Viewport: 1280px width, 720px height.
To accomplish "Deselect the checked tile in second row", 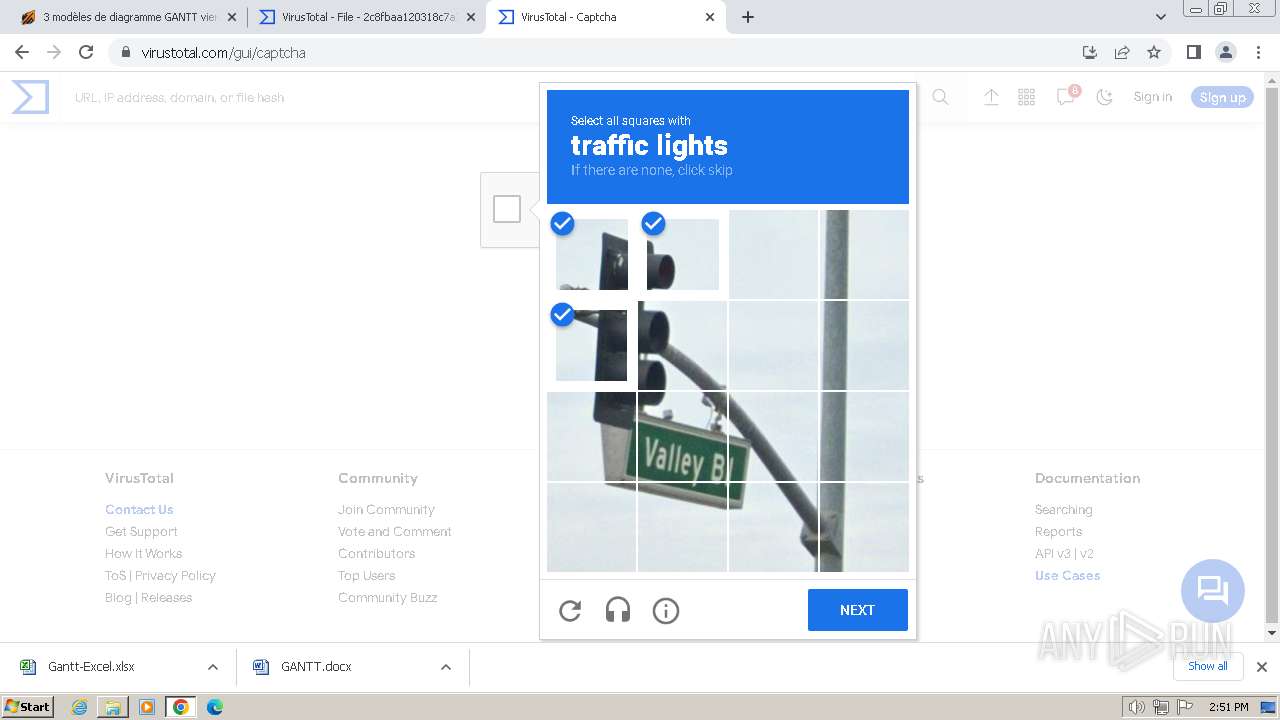I will 591,345.
